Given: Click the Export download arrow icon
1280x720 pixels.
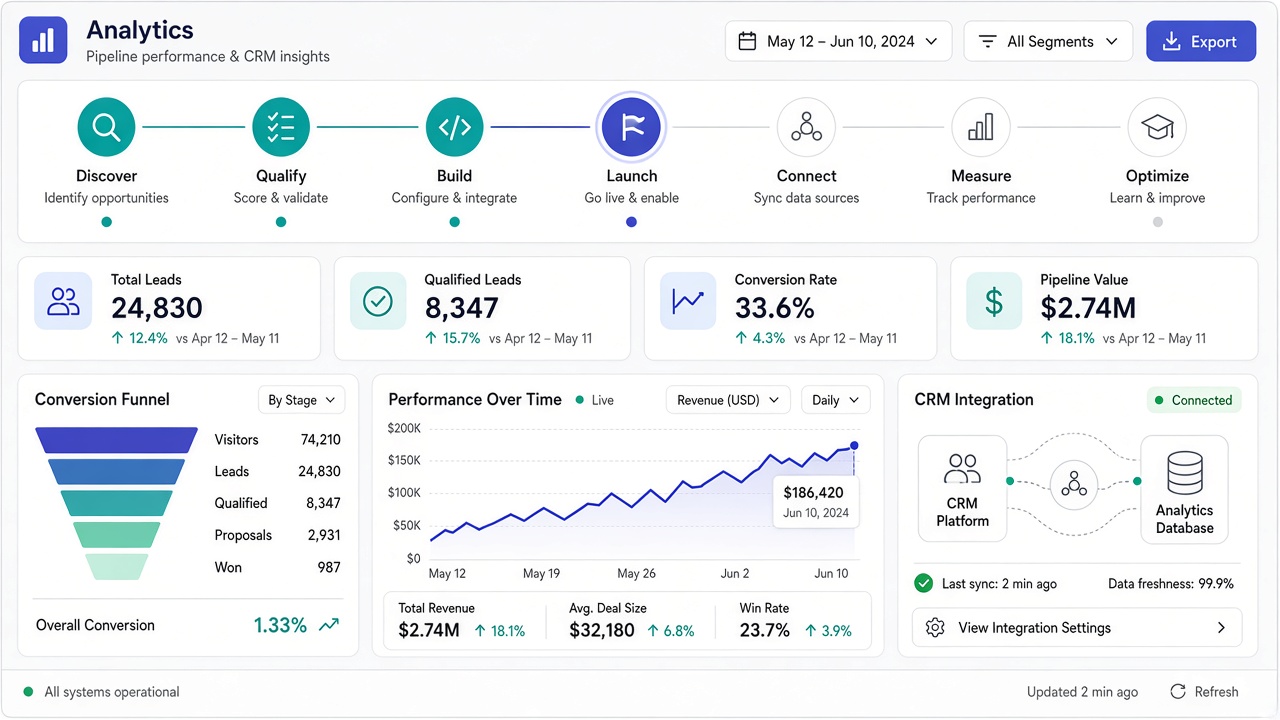Looking at the screenshot, I should [1171, 42].
